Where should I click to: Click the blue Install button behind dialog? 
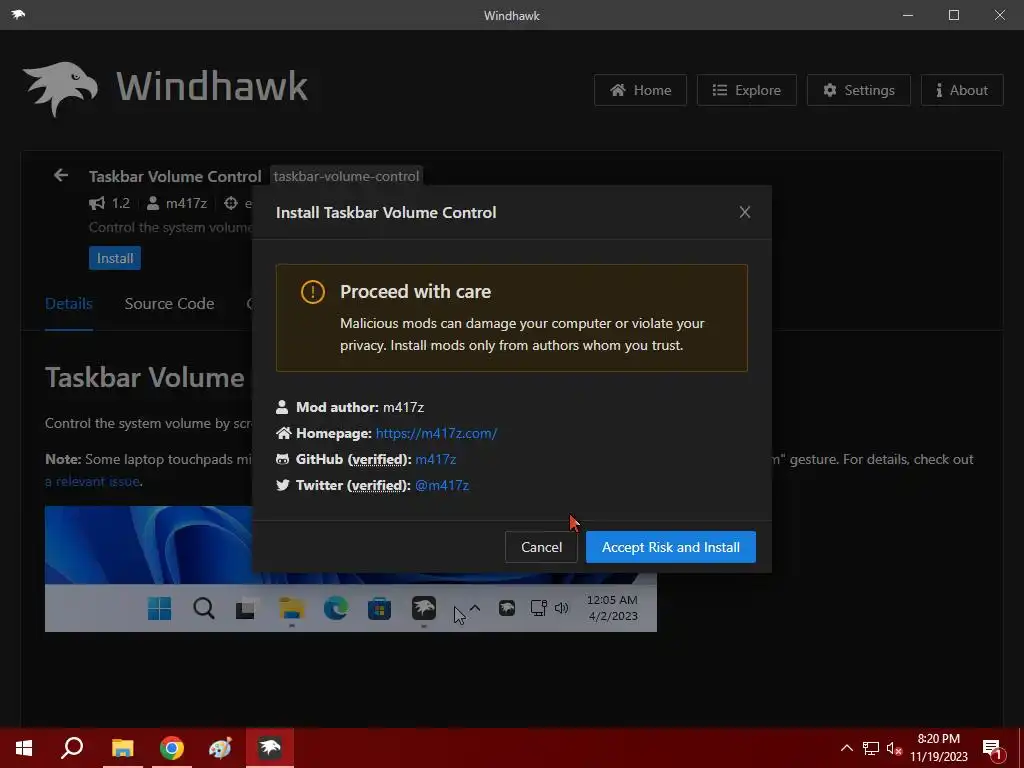click(115, 258)
